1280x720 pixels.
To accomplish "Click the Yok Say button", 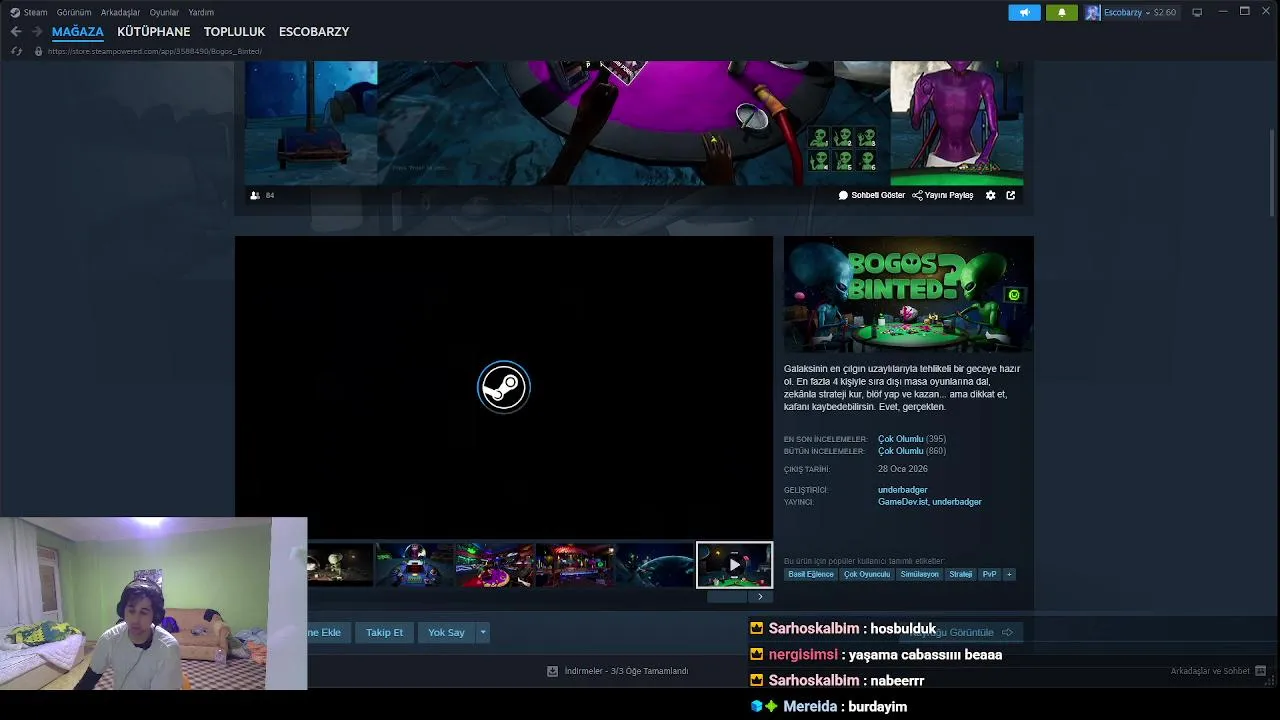I will (x=446, y=632).
